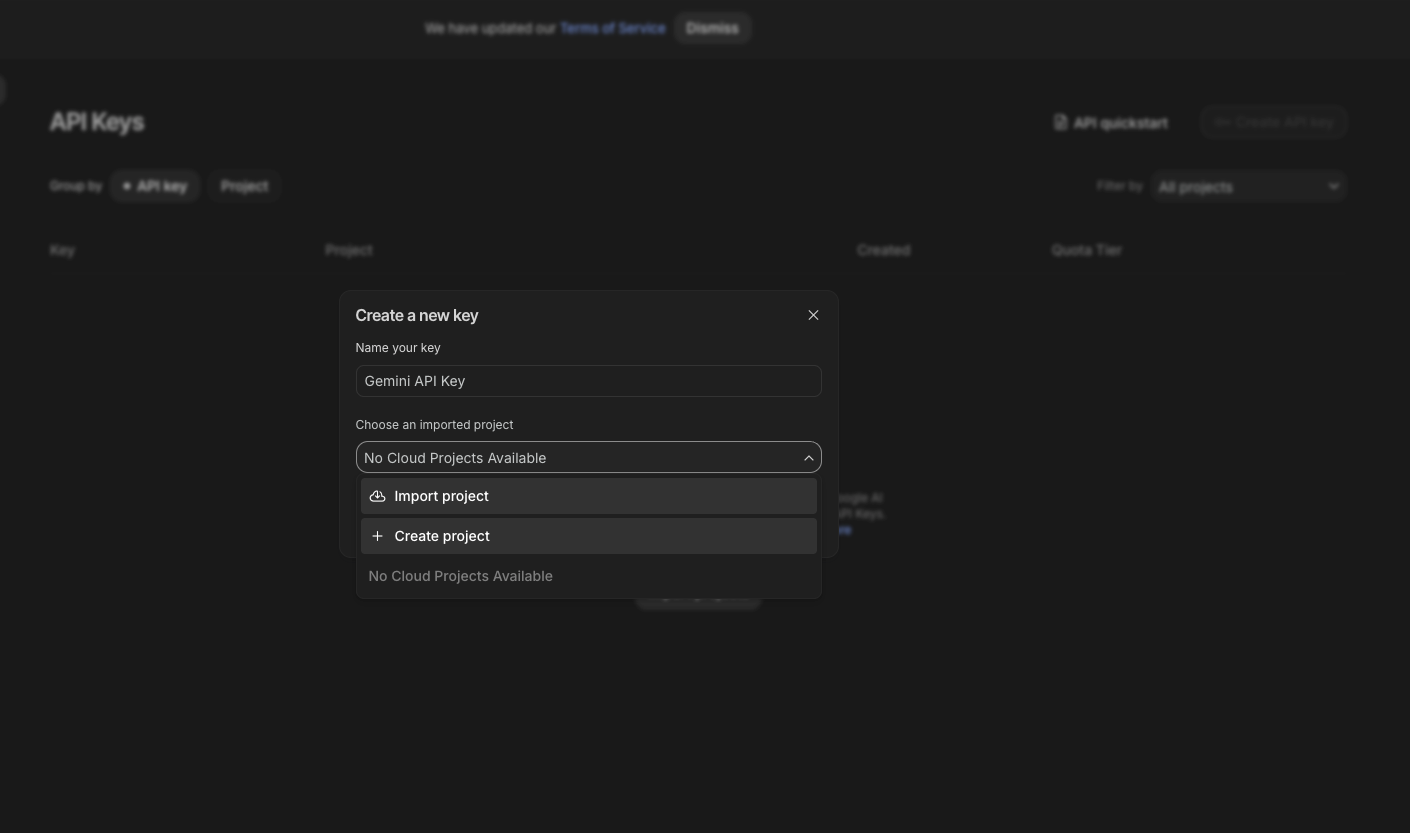This screenshot has height=833, width=1410.
Task: Collapse the imported project dropdown
Action: click(588, 457)
